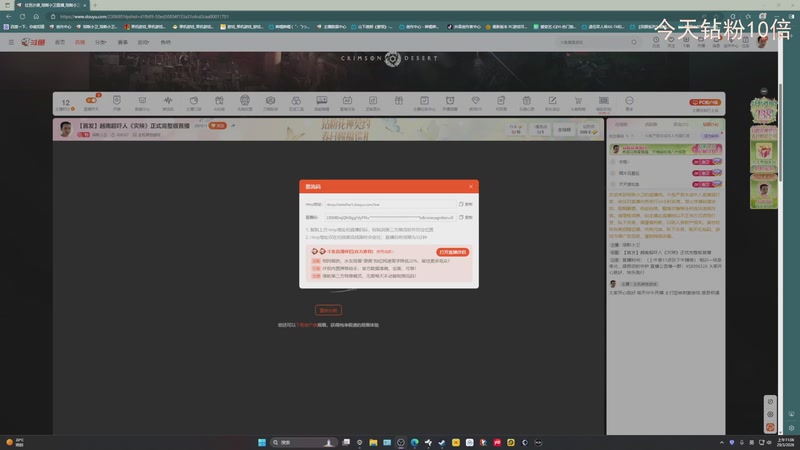Click the red PC客户端 button in the toolbar
Screen dimensions: 800x450
click(x=705, y=103)
